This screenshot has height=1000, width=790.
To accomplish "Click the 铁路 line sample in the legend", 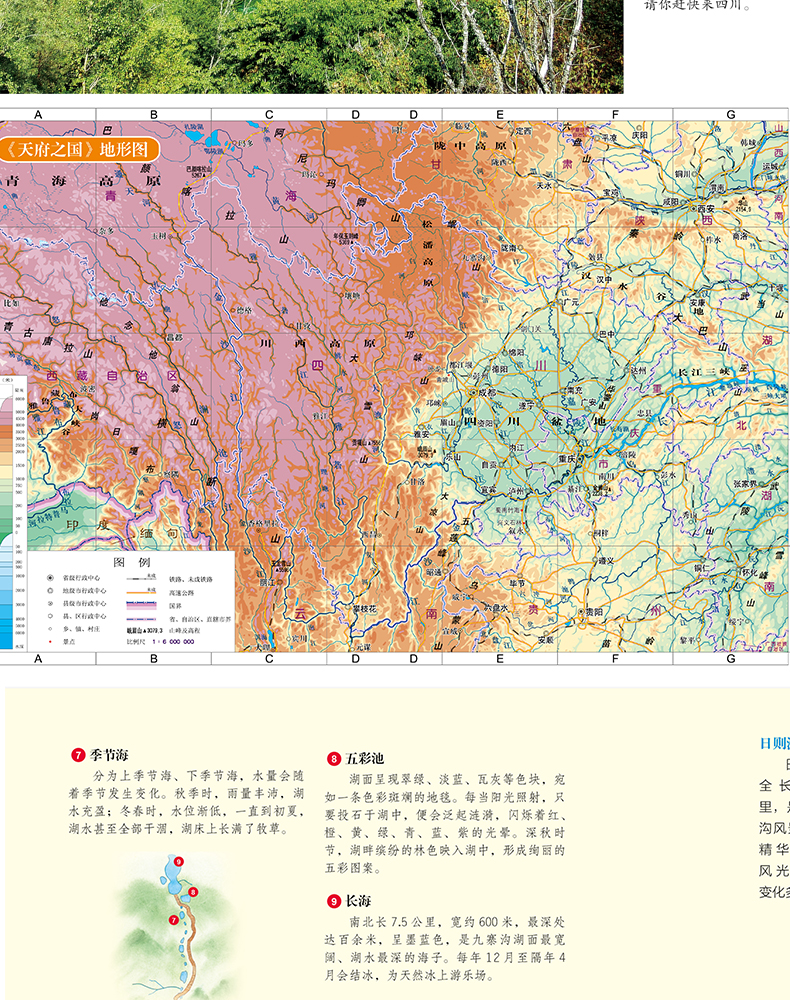I will pyautogui.click(x=142, y=578).
